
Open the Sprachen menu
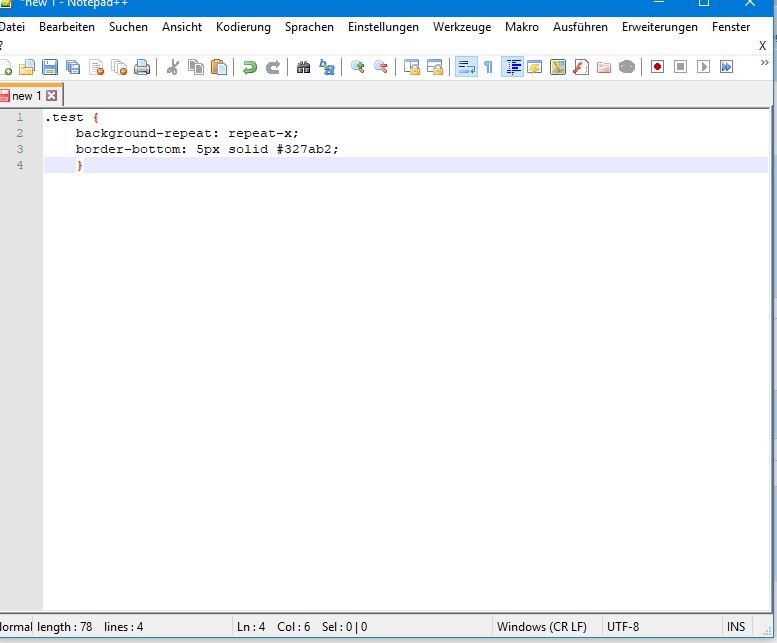click(x=309, y=27)
